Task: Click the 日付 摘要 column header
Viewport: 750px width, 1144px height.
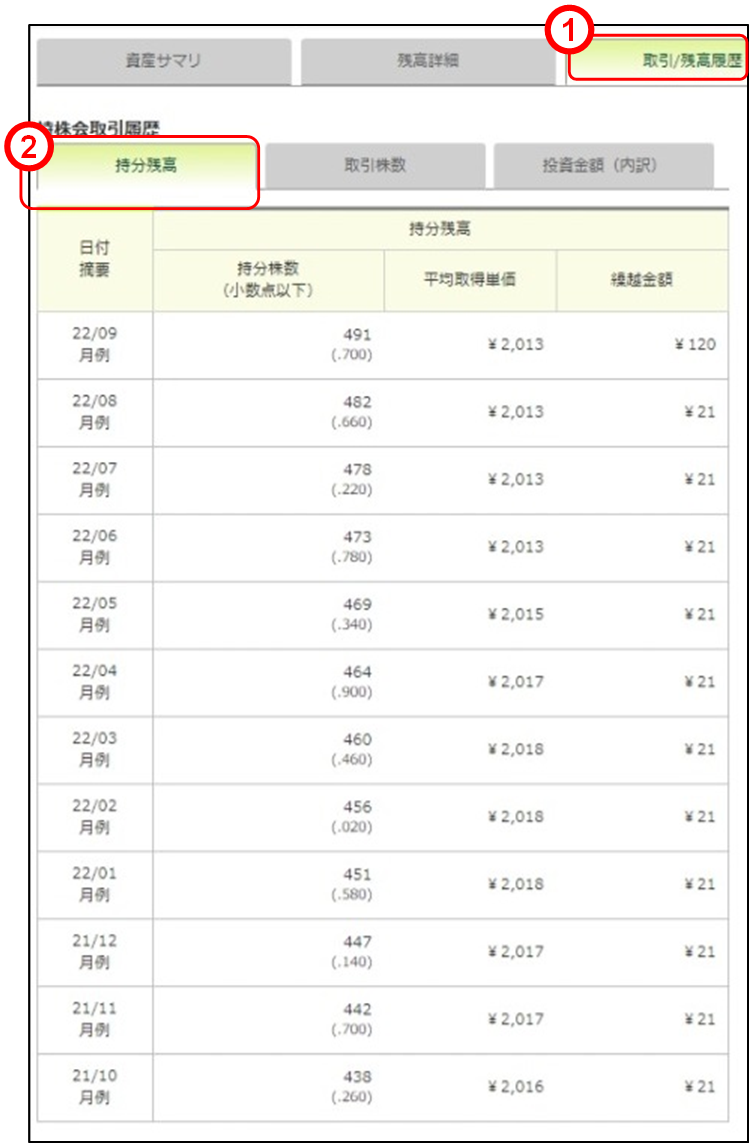Action: pyautogui.click(x=95, y=259)
